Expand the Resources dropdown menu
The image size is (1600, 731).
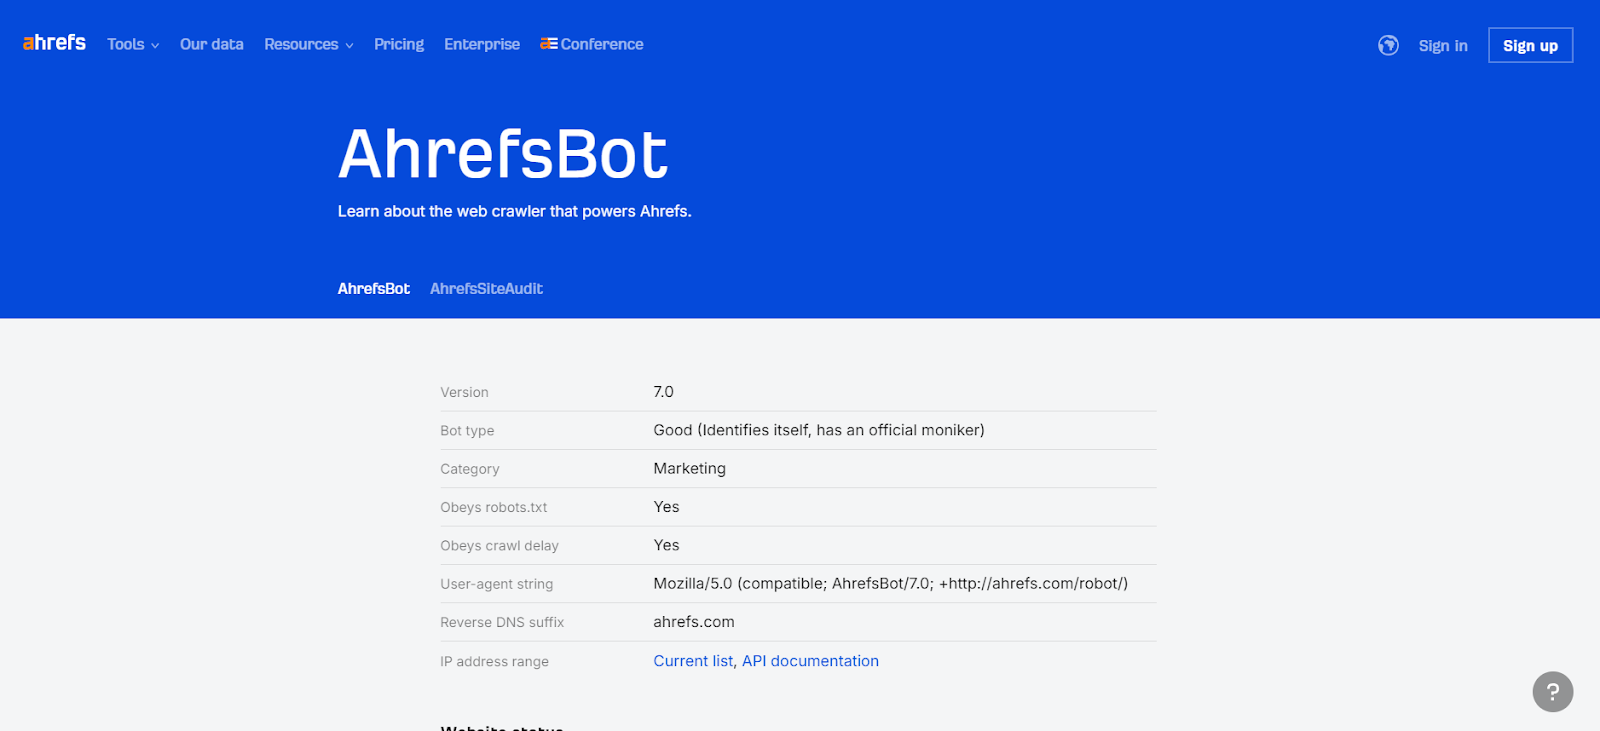[x=309, y=44]
